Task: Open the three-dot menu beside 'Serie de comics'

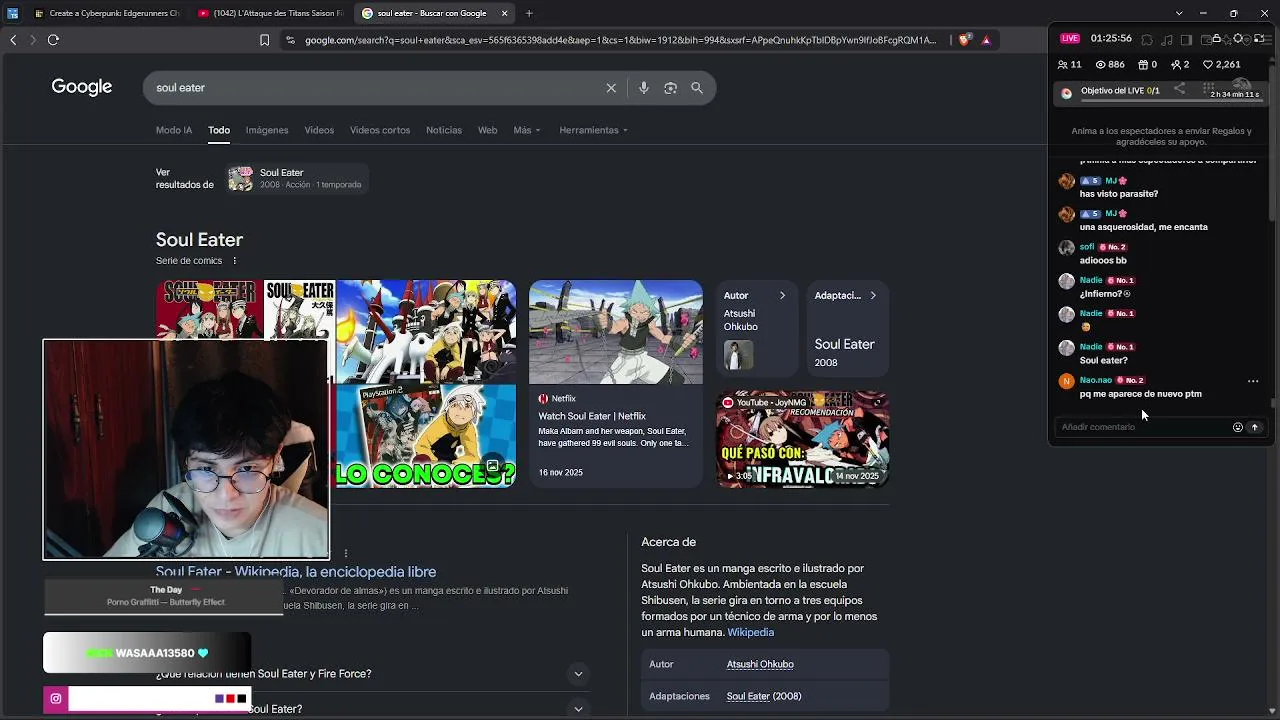Action: pyautogui.click(x=235, y=261)
